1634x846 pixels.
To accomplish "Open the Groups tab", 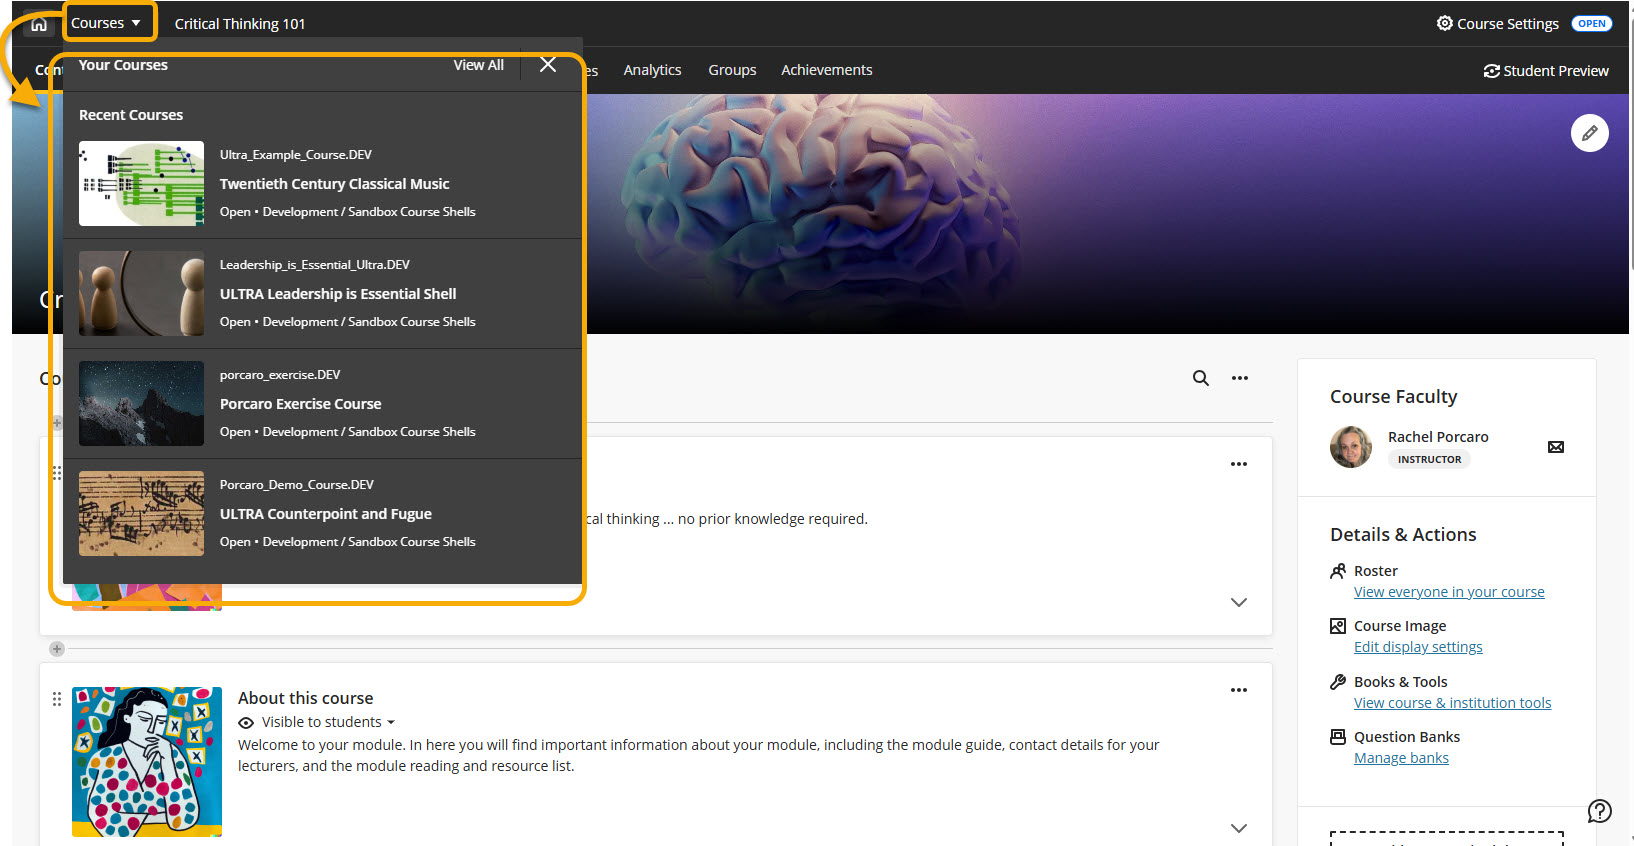I will point(732,70).
